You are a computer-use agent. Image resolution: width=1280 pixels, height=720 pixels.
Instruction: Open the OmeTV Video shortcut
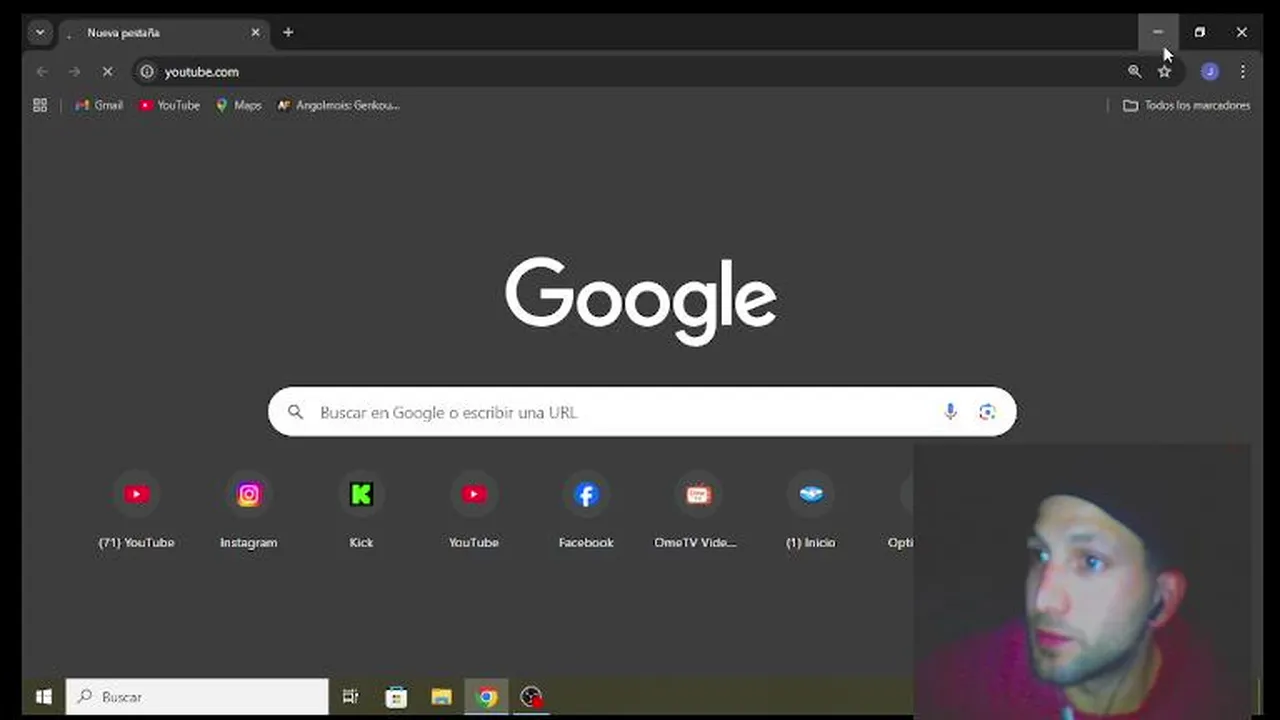(698, 512)
